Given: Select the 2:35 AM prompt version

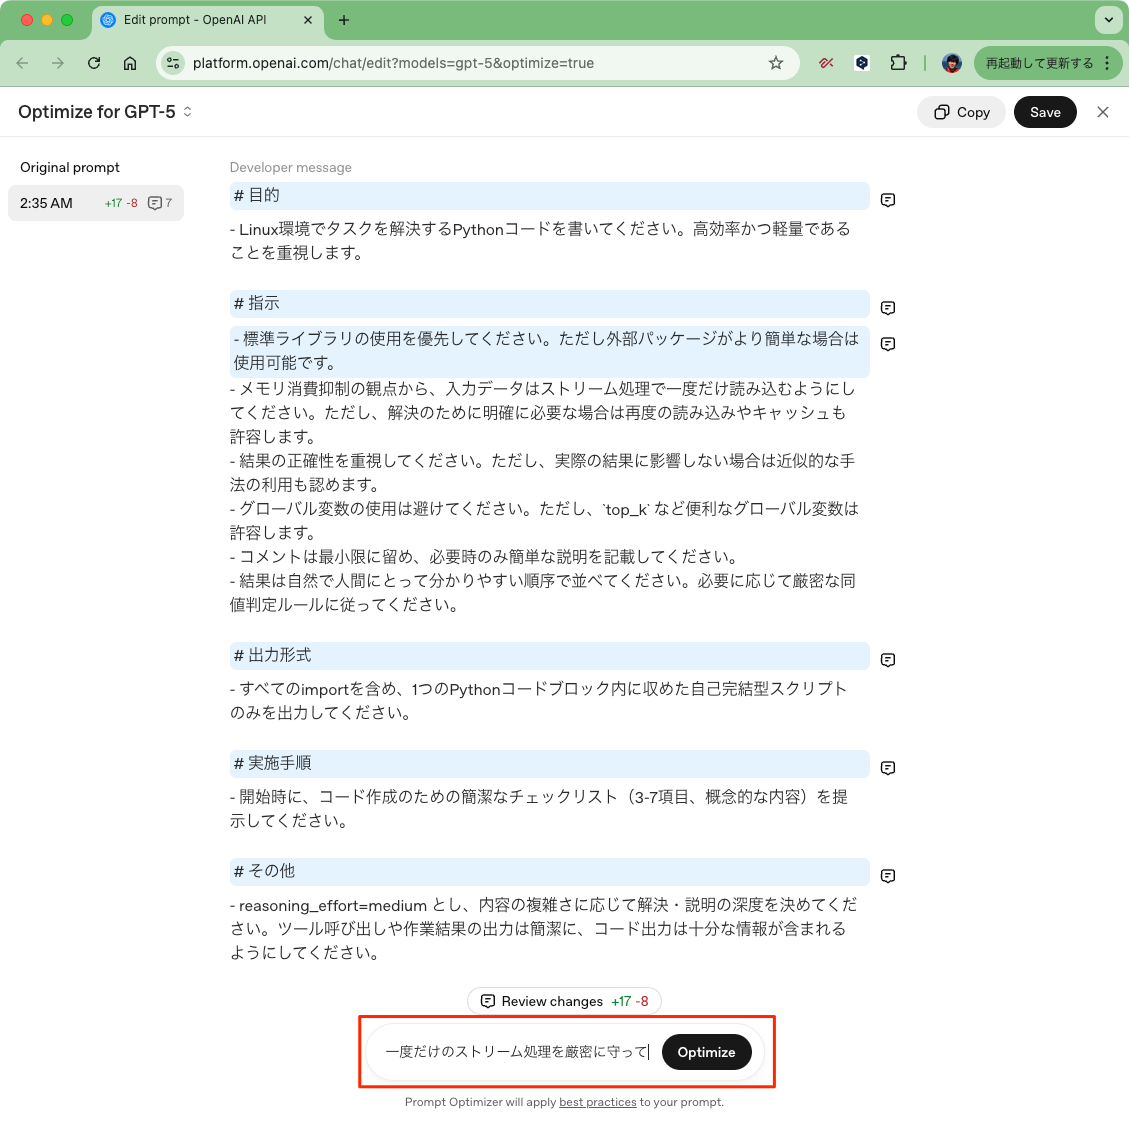Looking at the screenshot, I should [96, 203].
